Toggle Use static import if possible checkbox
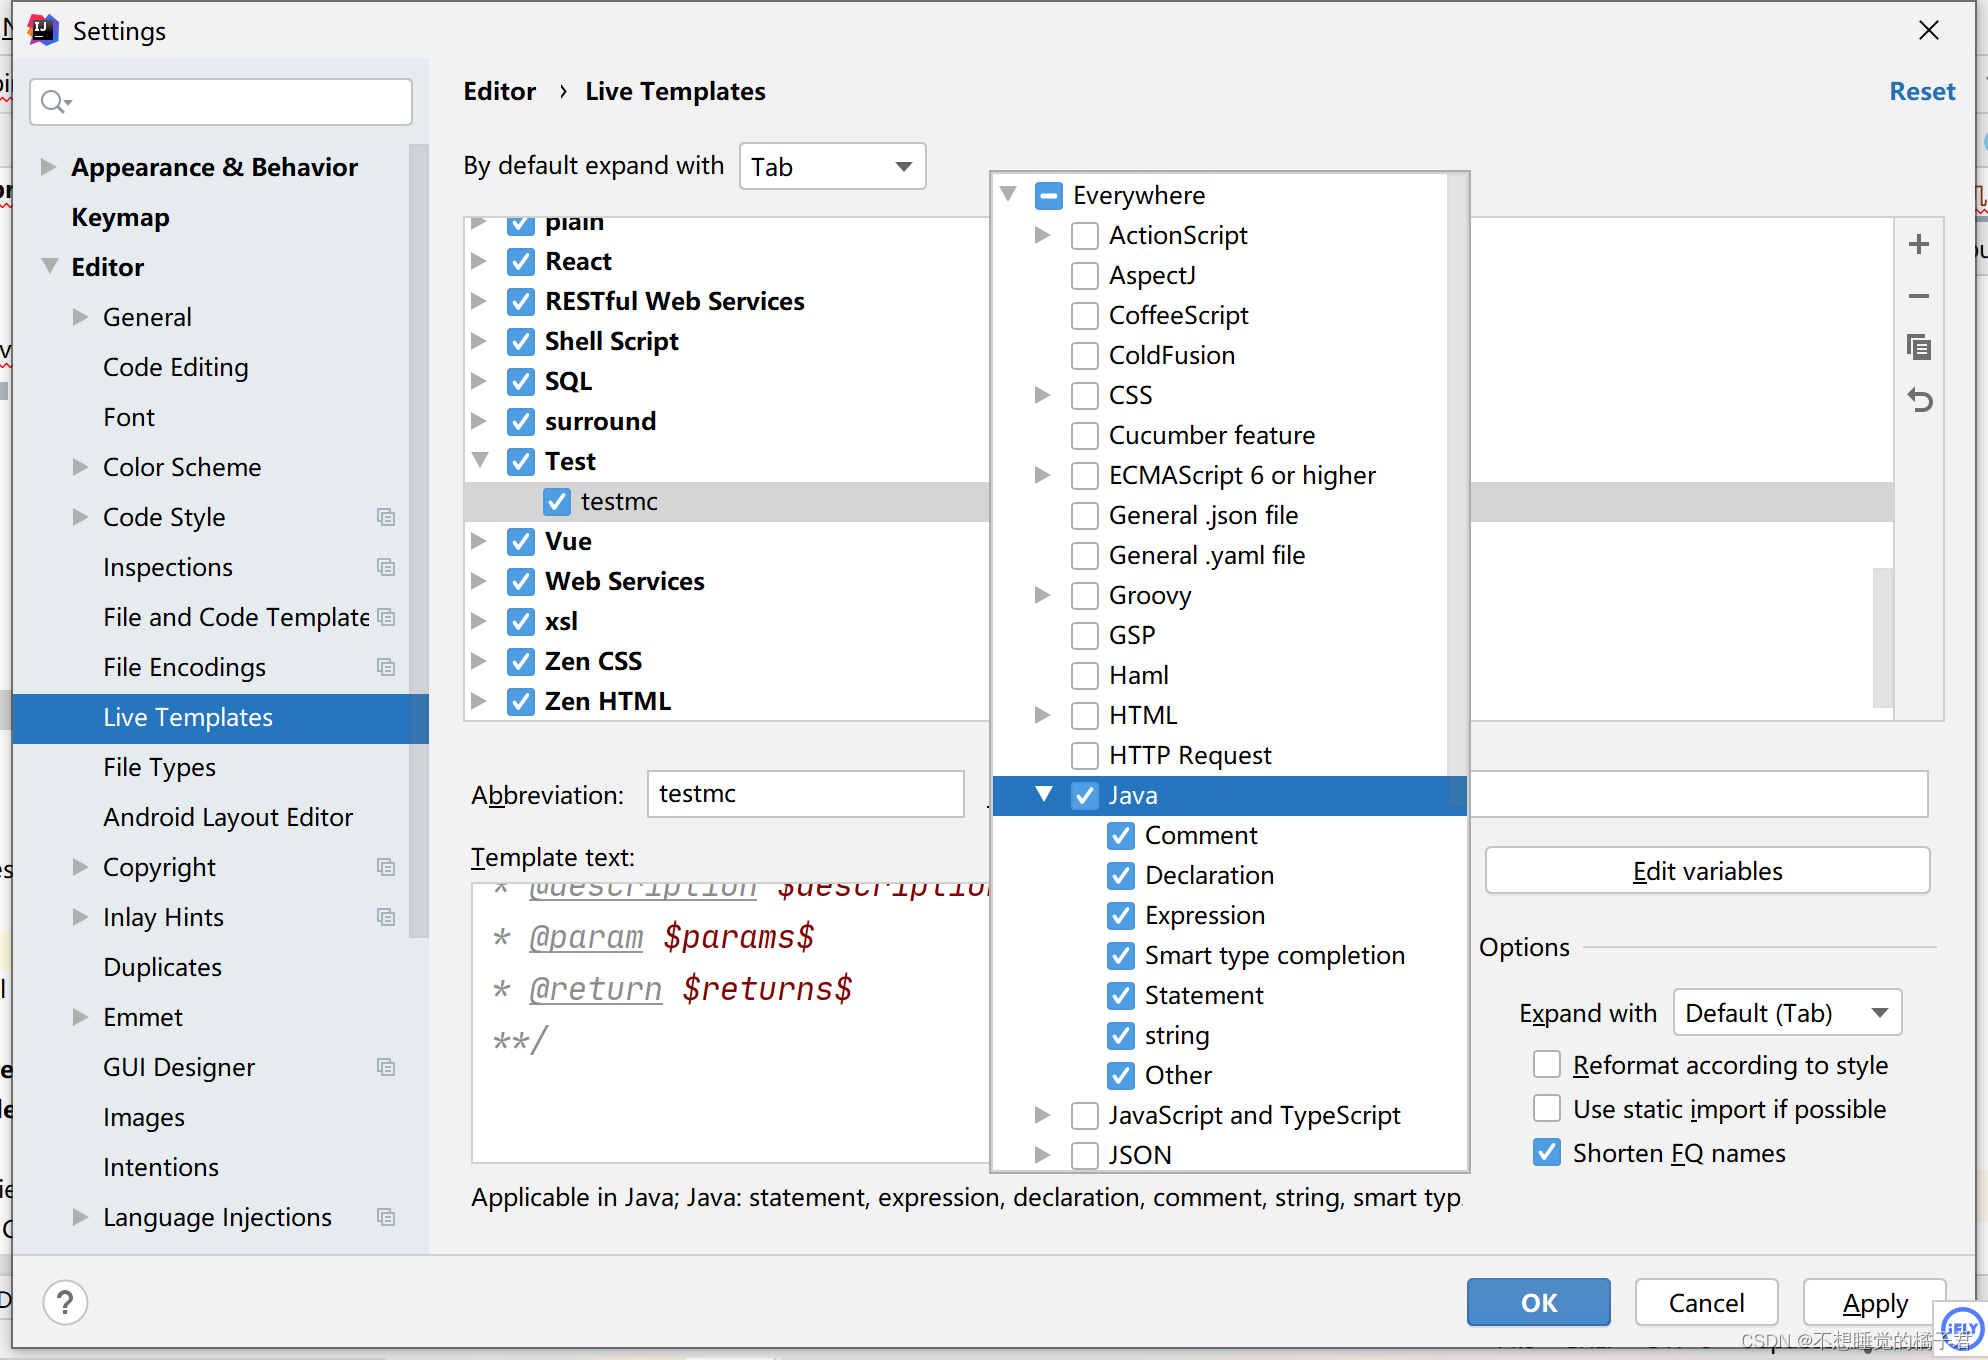 tap(1548, 1109)
